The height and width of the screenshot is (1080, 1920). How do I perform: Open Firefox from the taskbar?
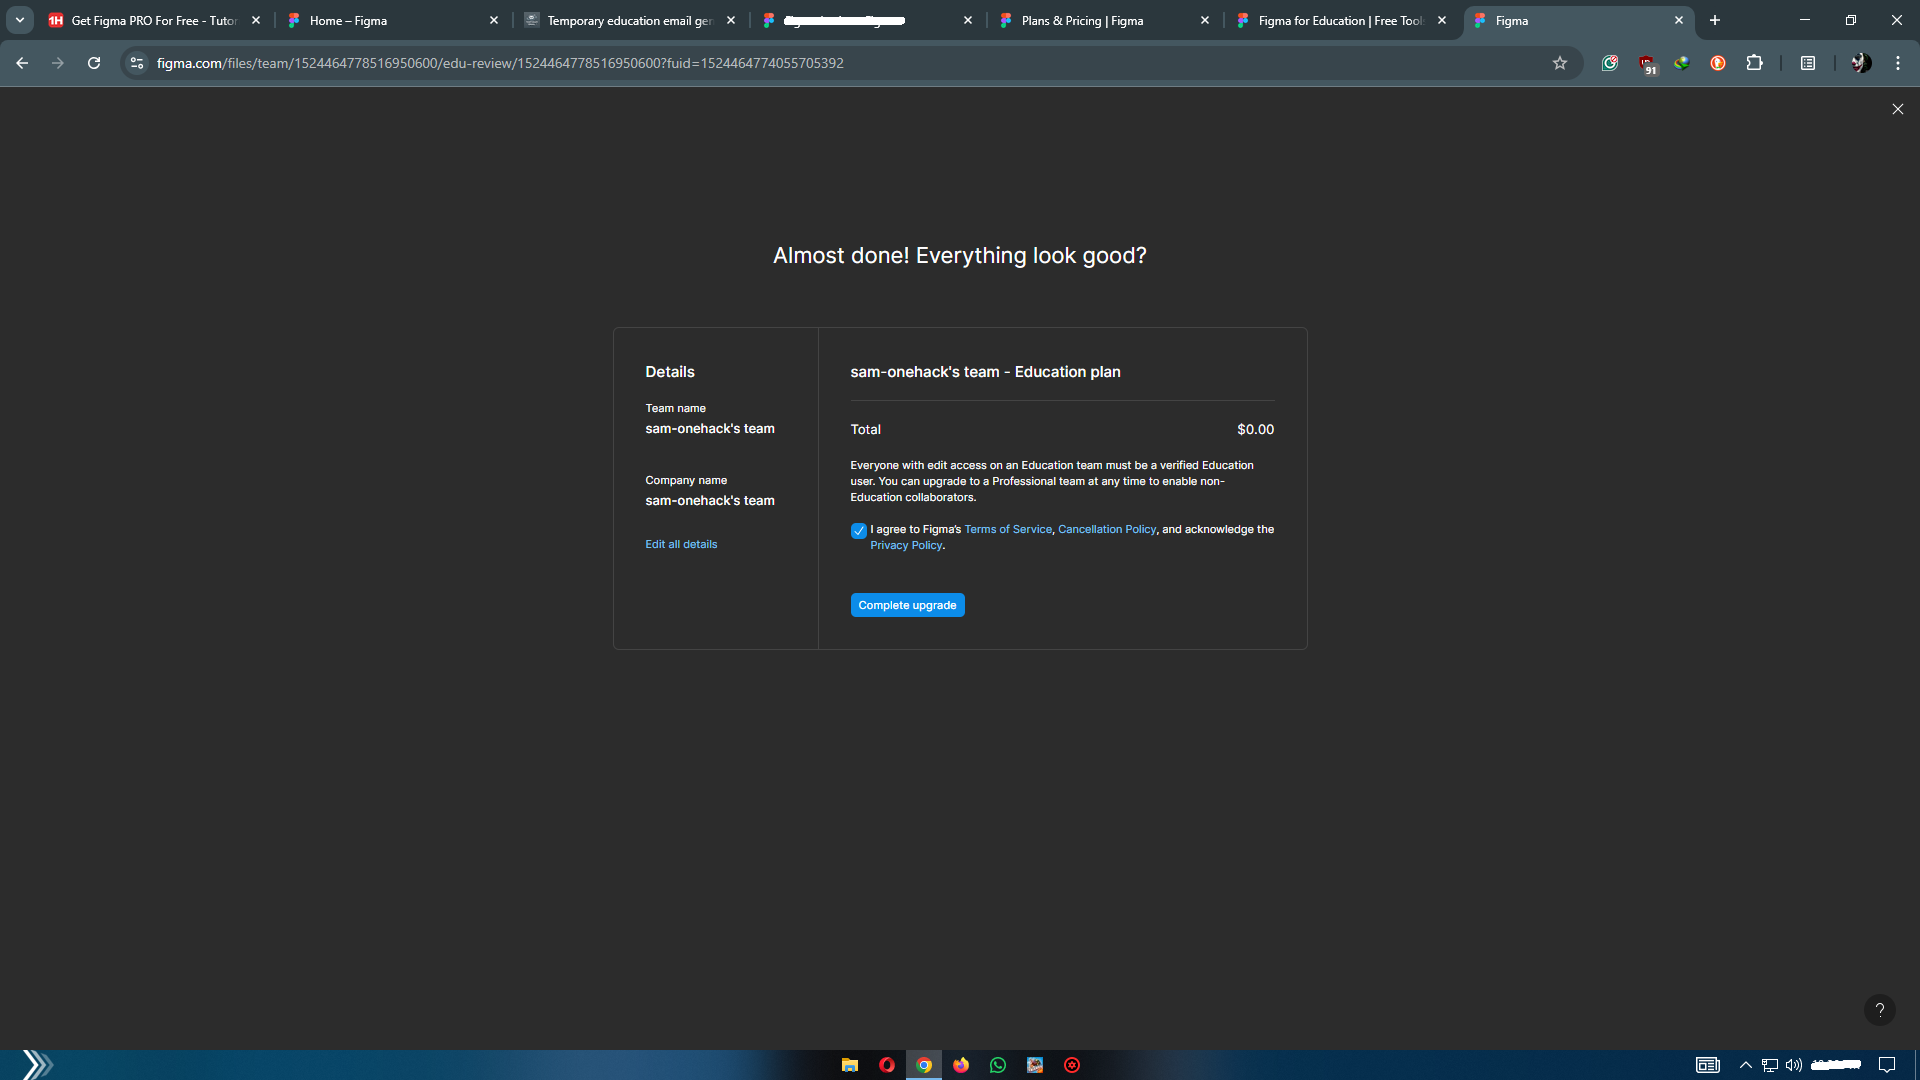(x=961, y=1065)
